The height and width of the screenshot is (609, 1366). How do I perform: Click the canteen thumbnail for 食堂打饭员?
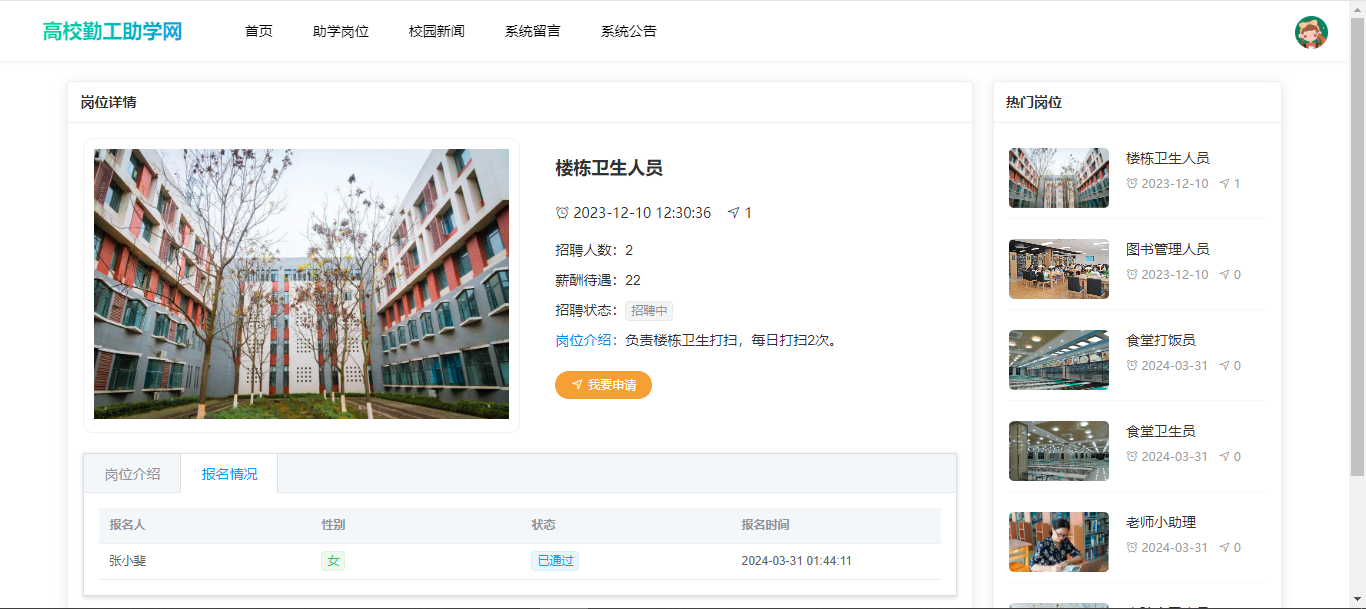click(x=1059, y=360)
